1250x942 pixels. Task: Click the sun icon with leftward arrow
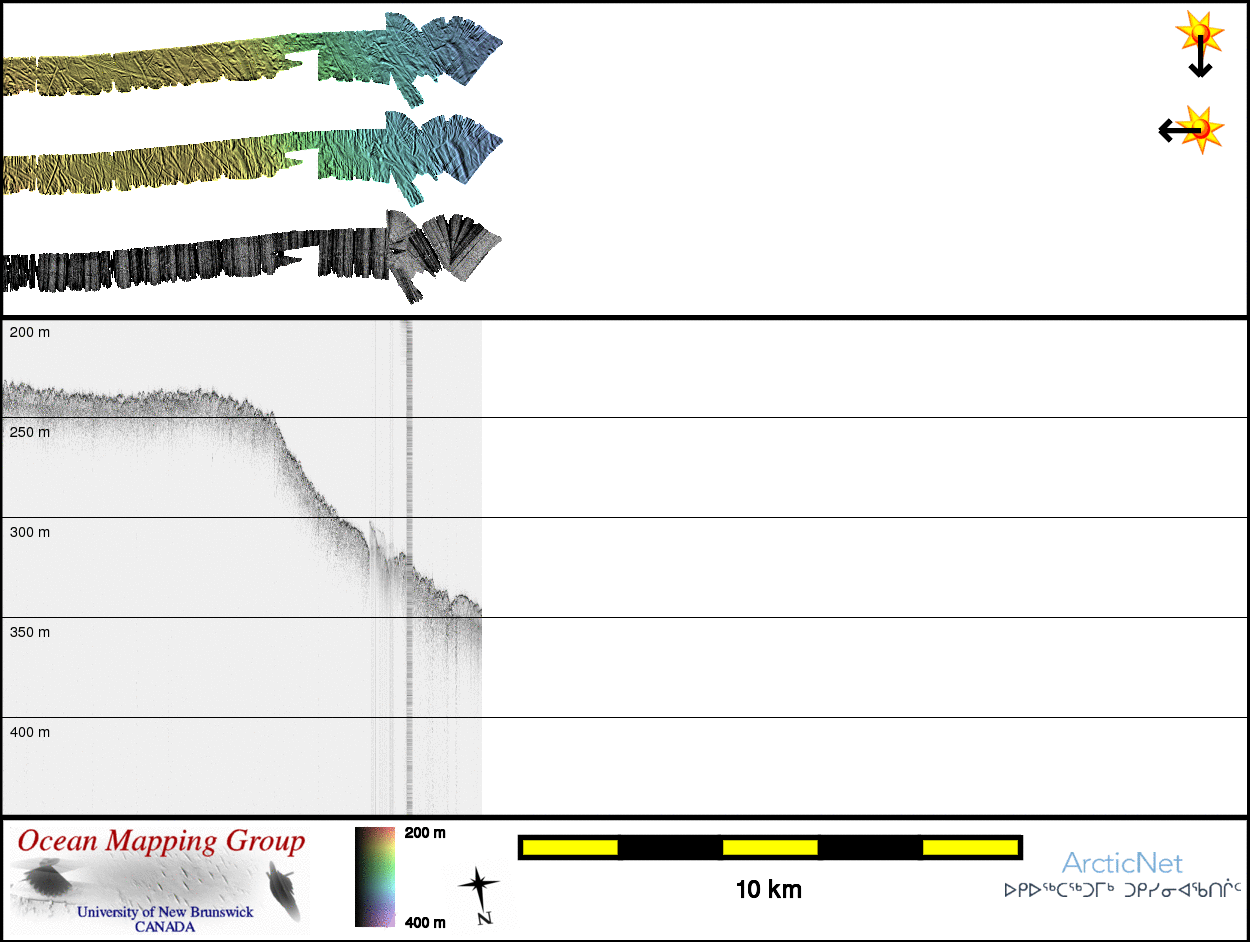tap(1191, 130)
